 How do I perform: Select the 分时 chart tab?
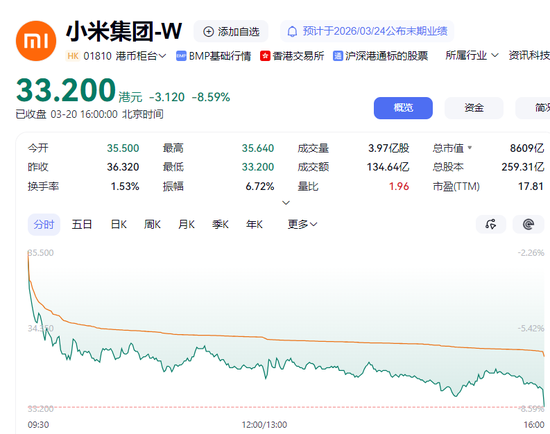[x=44, y=225]
